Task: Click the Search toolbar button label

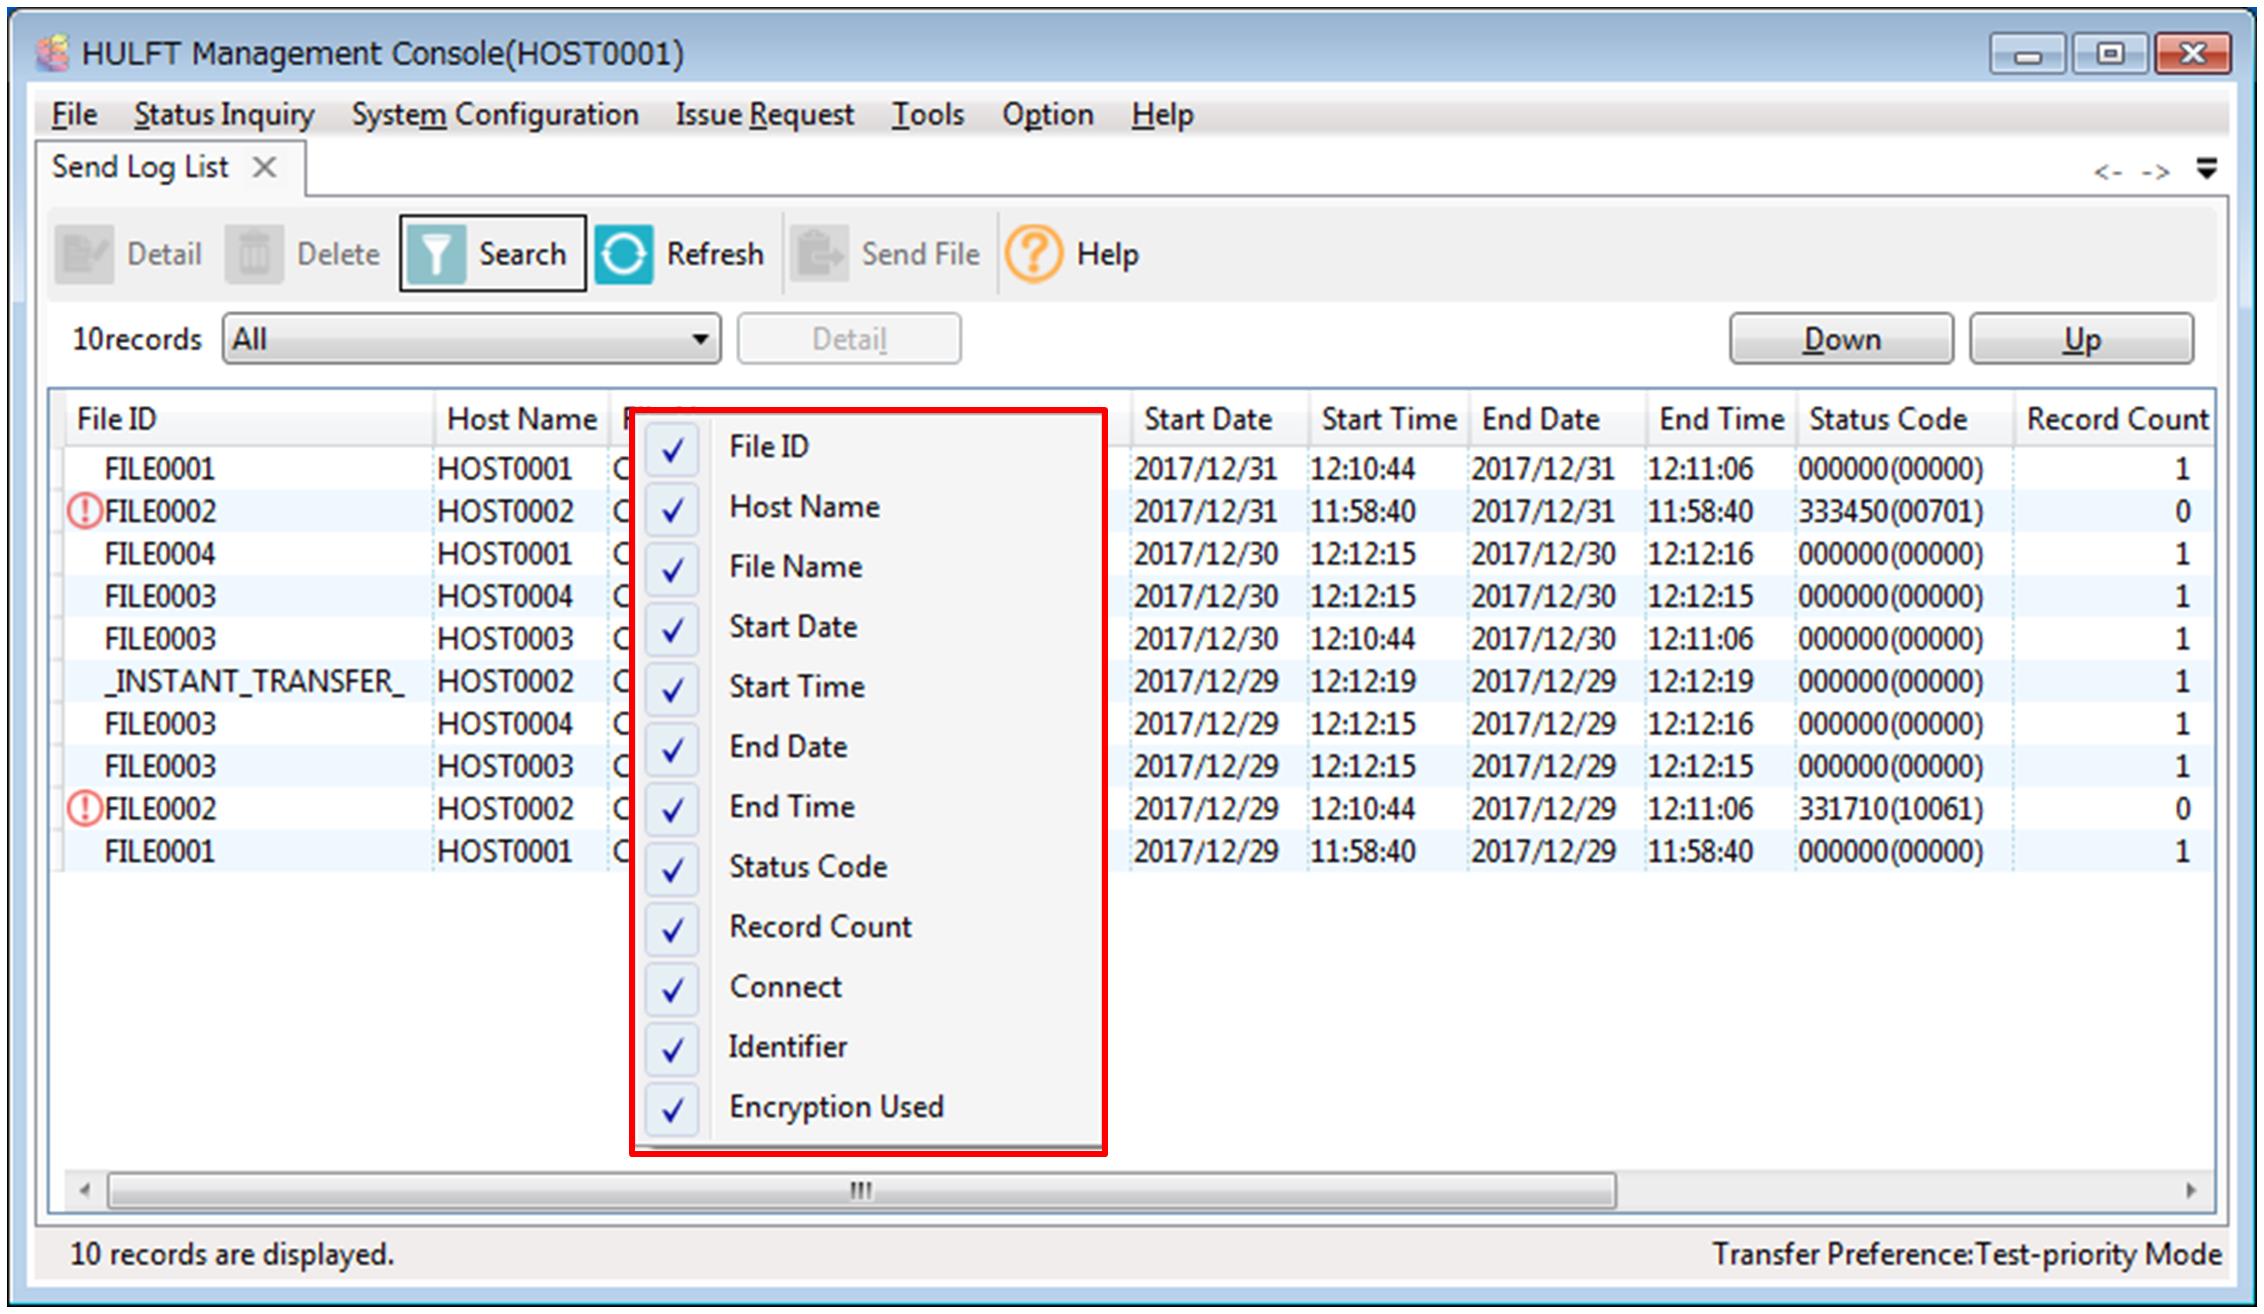Action: [x=522, y=254]
